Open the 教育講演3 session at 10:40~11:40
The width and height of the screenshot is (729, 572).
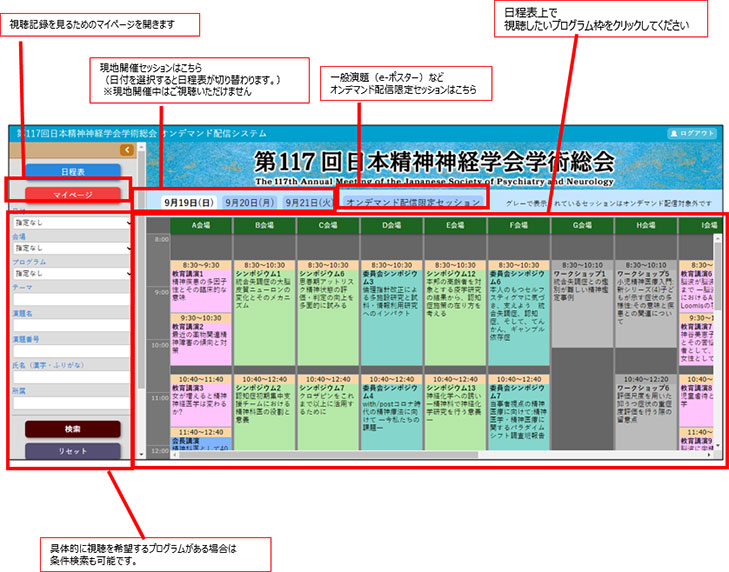[201, 401]
